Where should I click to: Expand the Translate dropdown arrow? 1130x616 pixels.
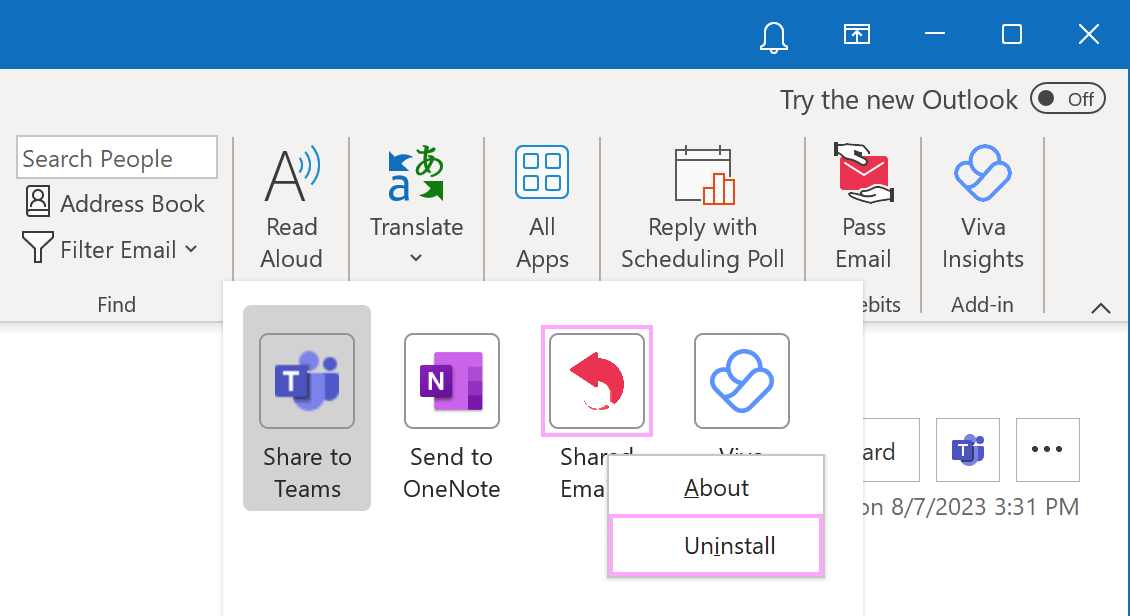[416, 257]
